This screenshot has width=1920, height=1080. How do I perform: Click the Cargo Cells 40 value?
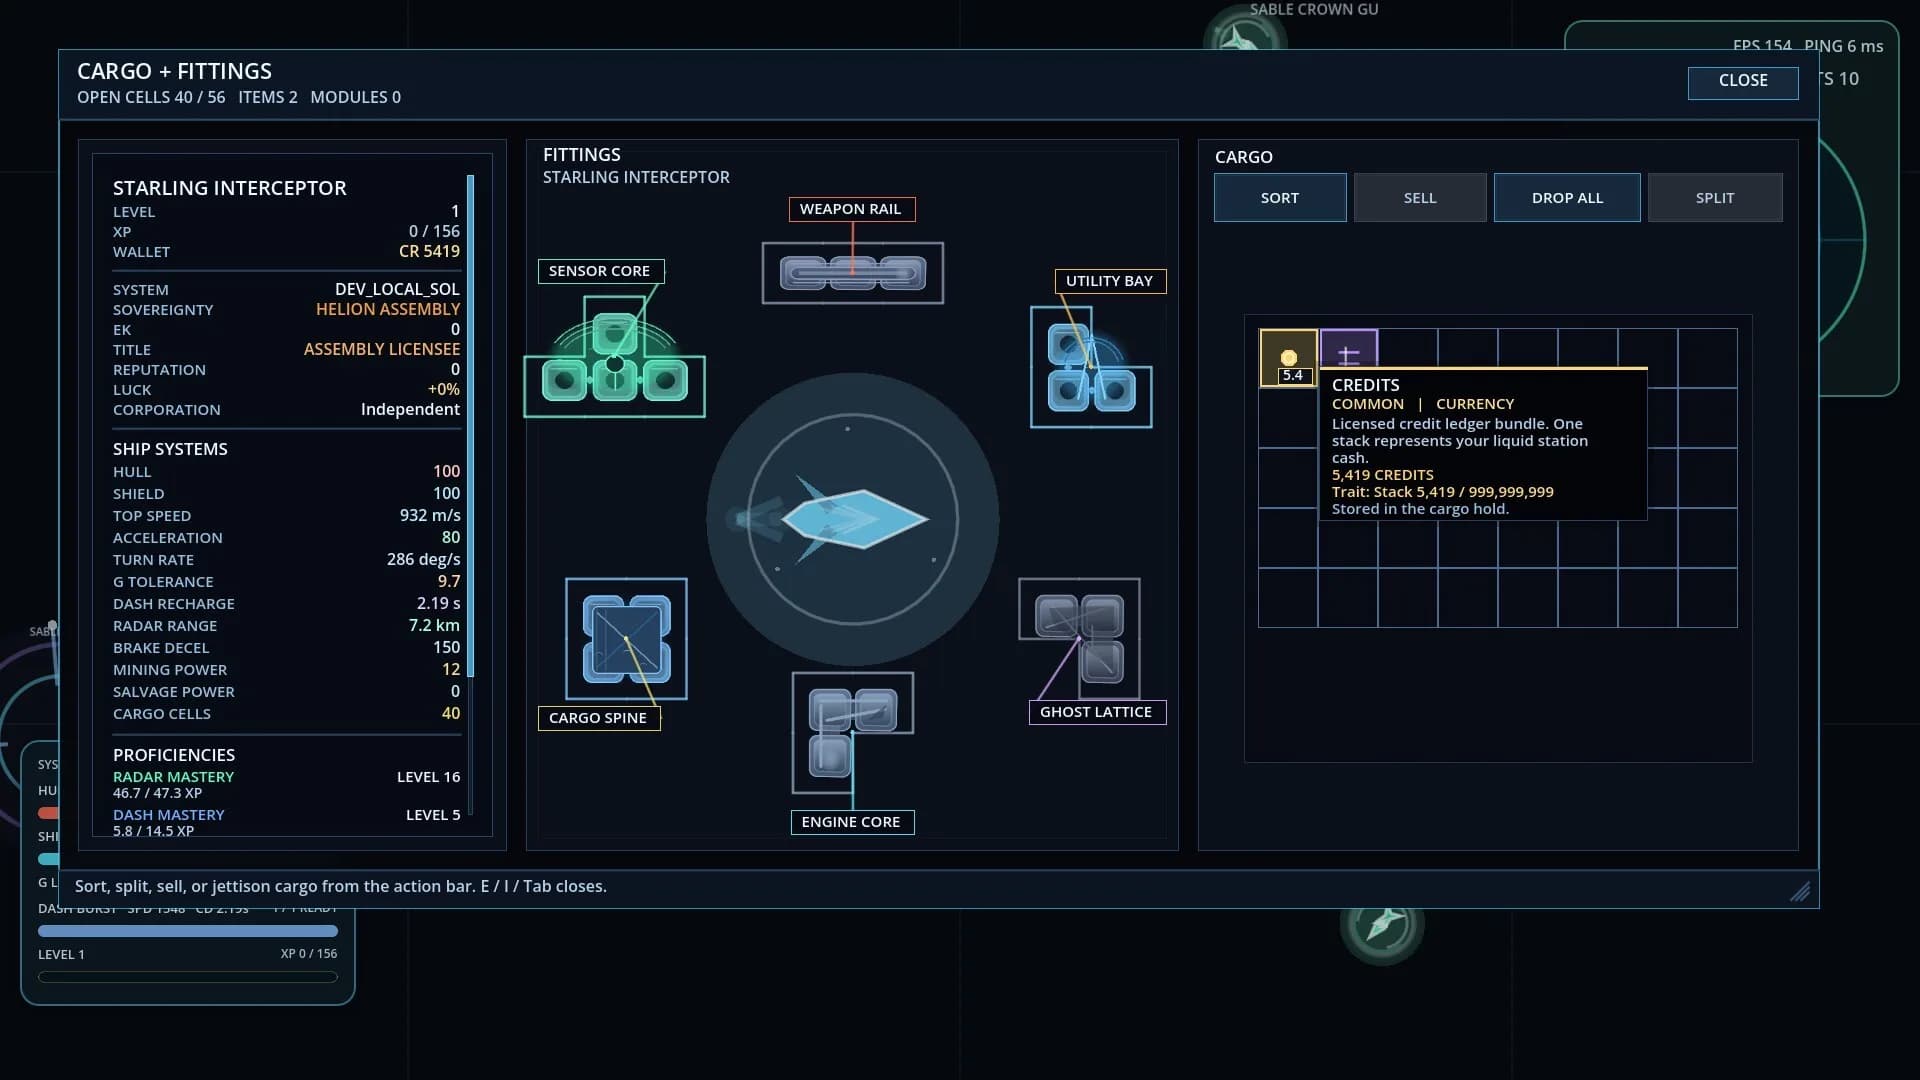click(451, 714)
